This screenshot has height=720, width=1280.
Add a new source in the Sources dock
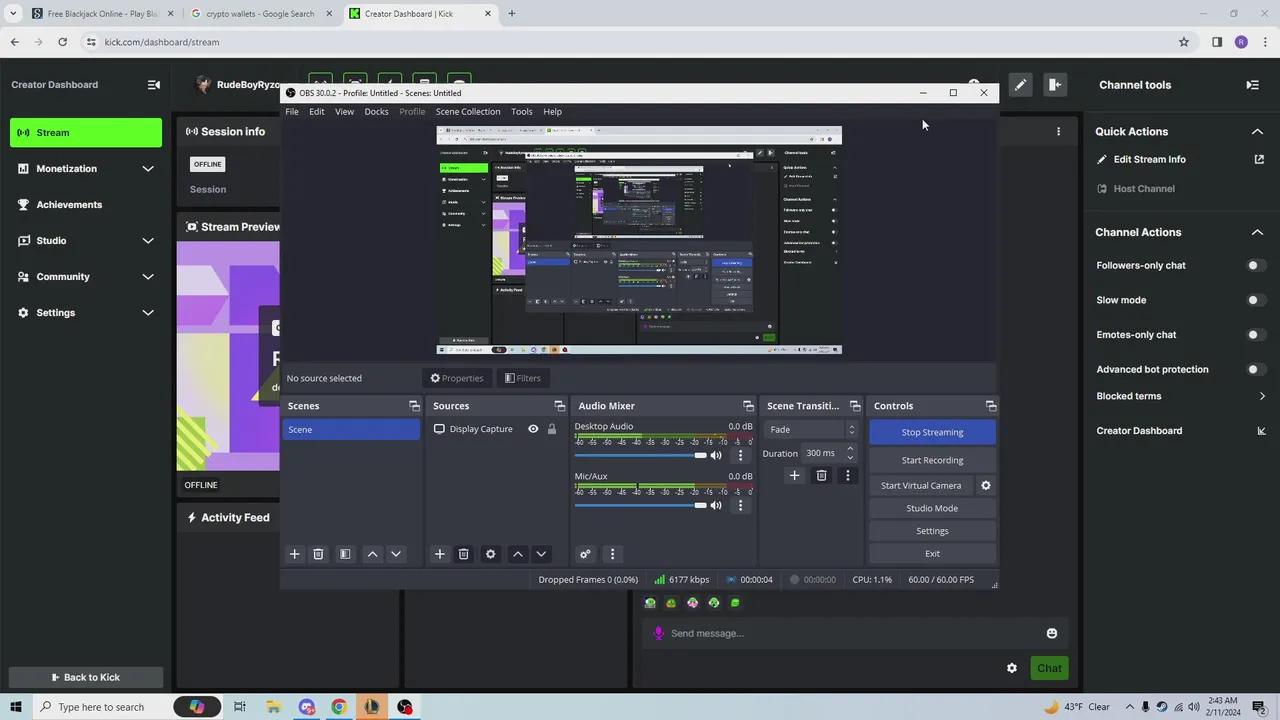tap(439, 554)
